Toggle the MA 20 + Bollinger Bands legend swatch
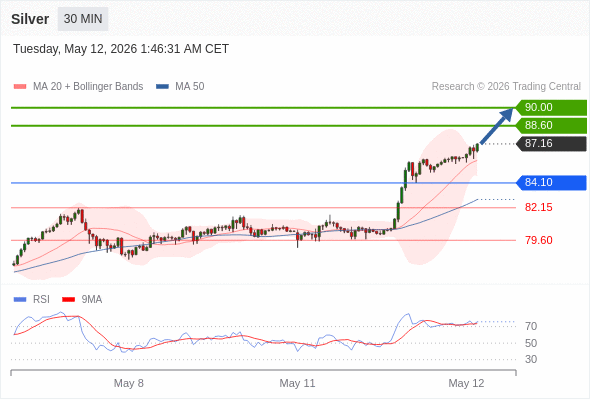The height and width of the screenshot is (400, 590). coord(20,87)
